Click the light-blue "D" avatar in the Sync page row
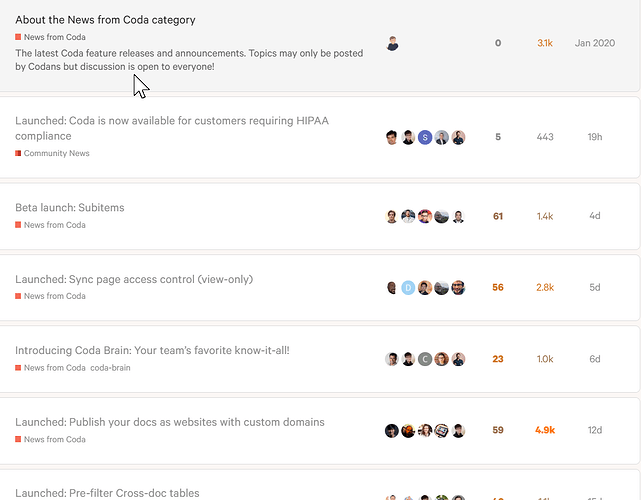 (408, 288)
